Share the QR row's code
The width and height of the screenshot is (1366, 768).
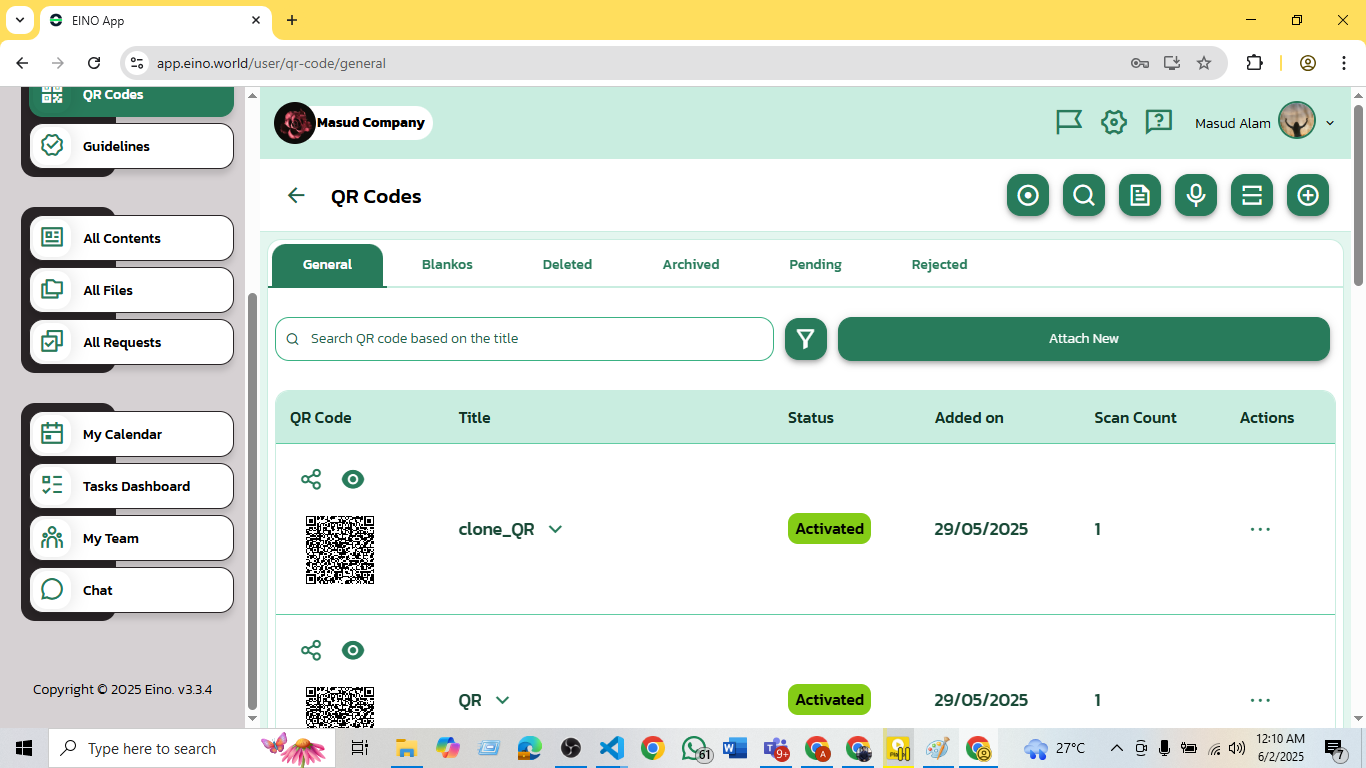tap(311, 650)
